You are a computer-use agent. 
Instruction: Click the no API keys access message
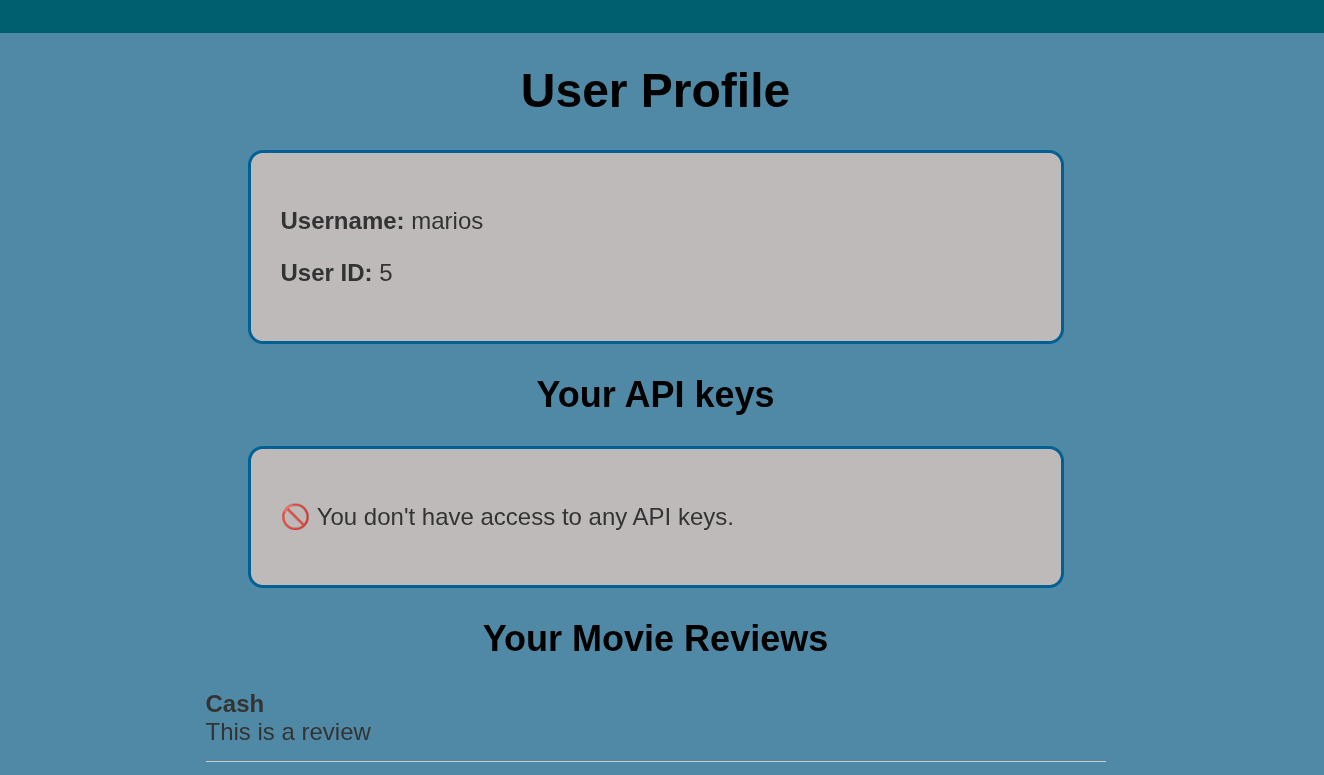[525, 517]
